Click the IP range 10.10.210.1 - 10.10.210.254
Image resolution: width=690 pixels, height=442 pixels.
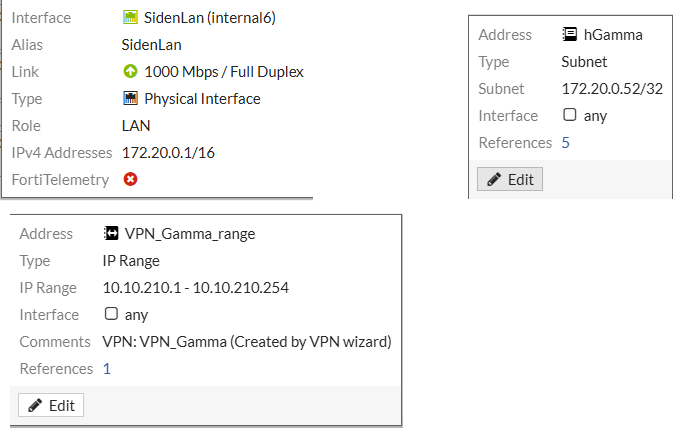point(196,288)
